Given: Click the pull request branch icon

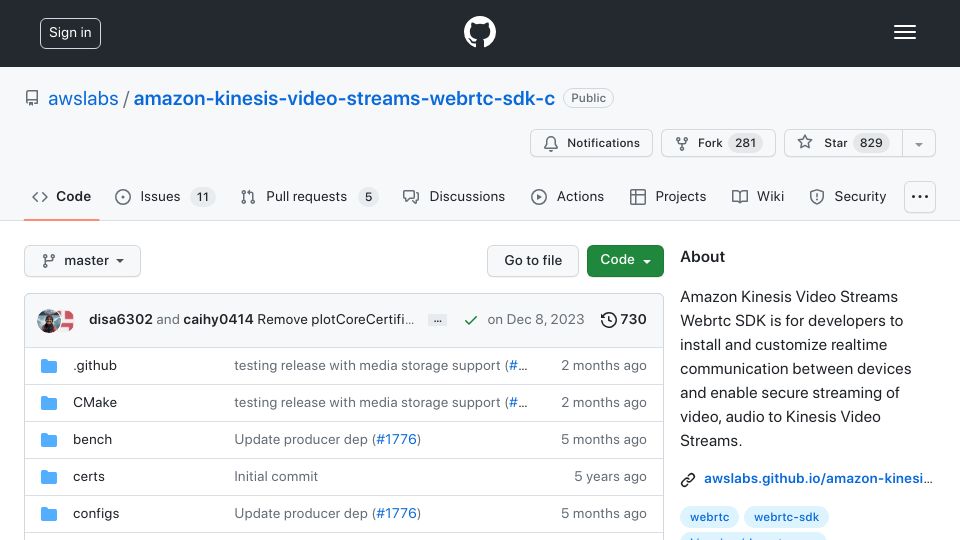Looking at the screenshot, I should (248, 197).
